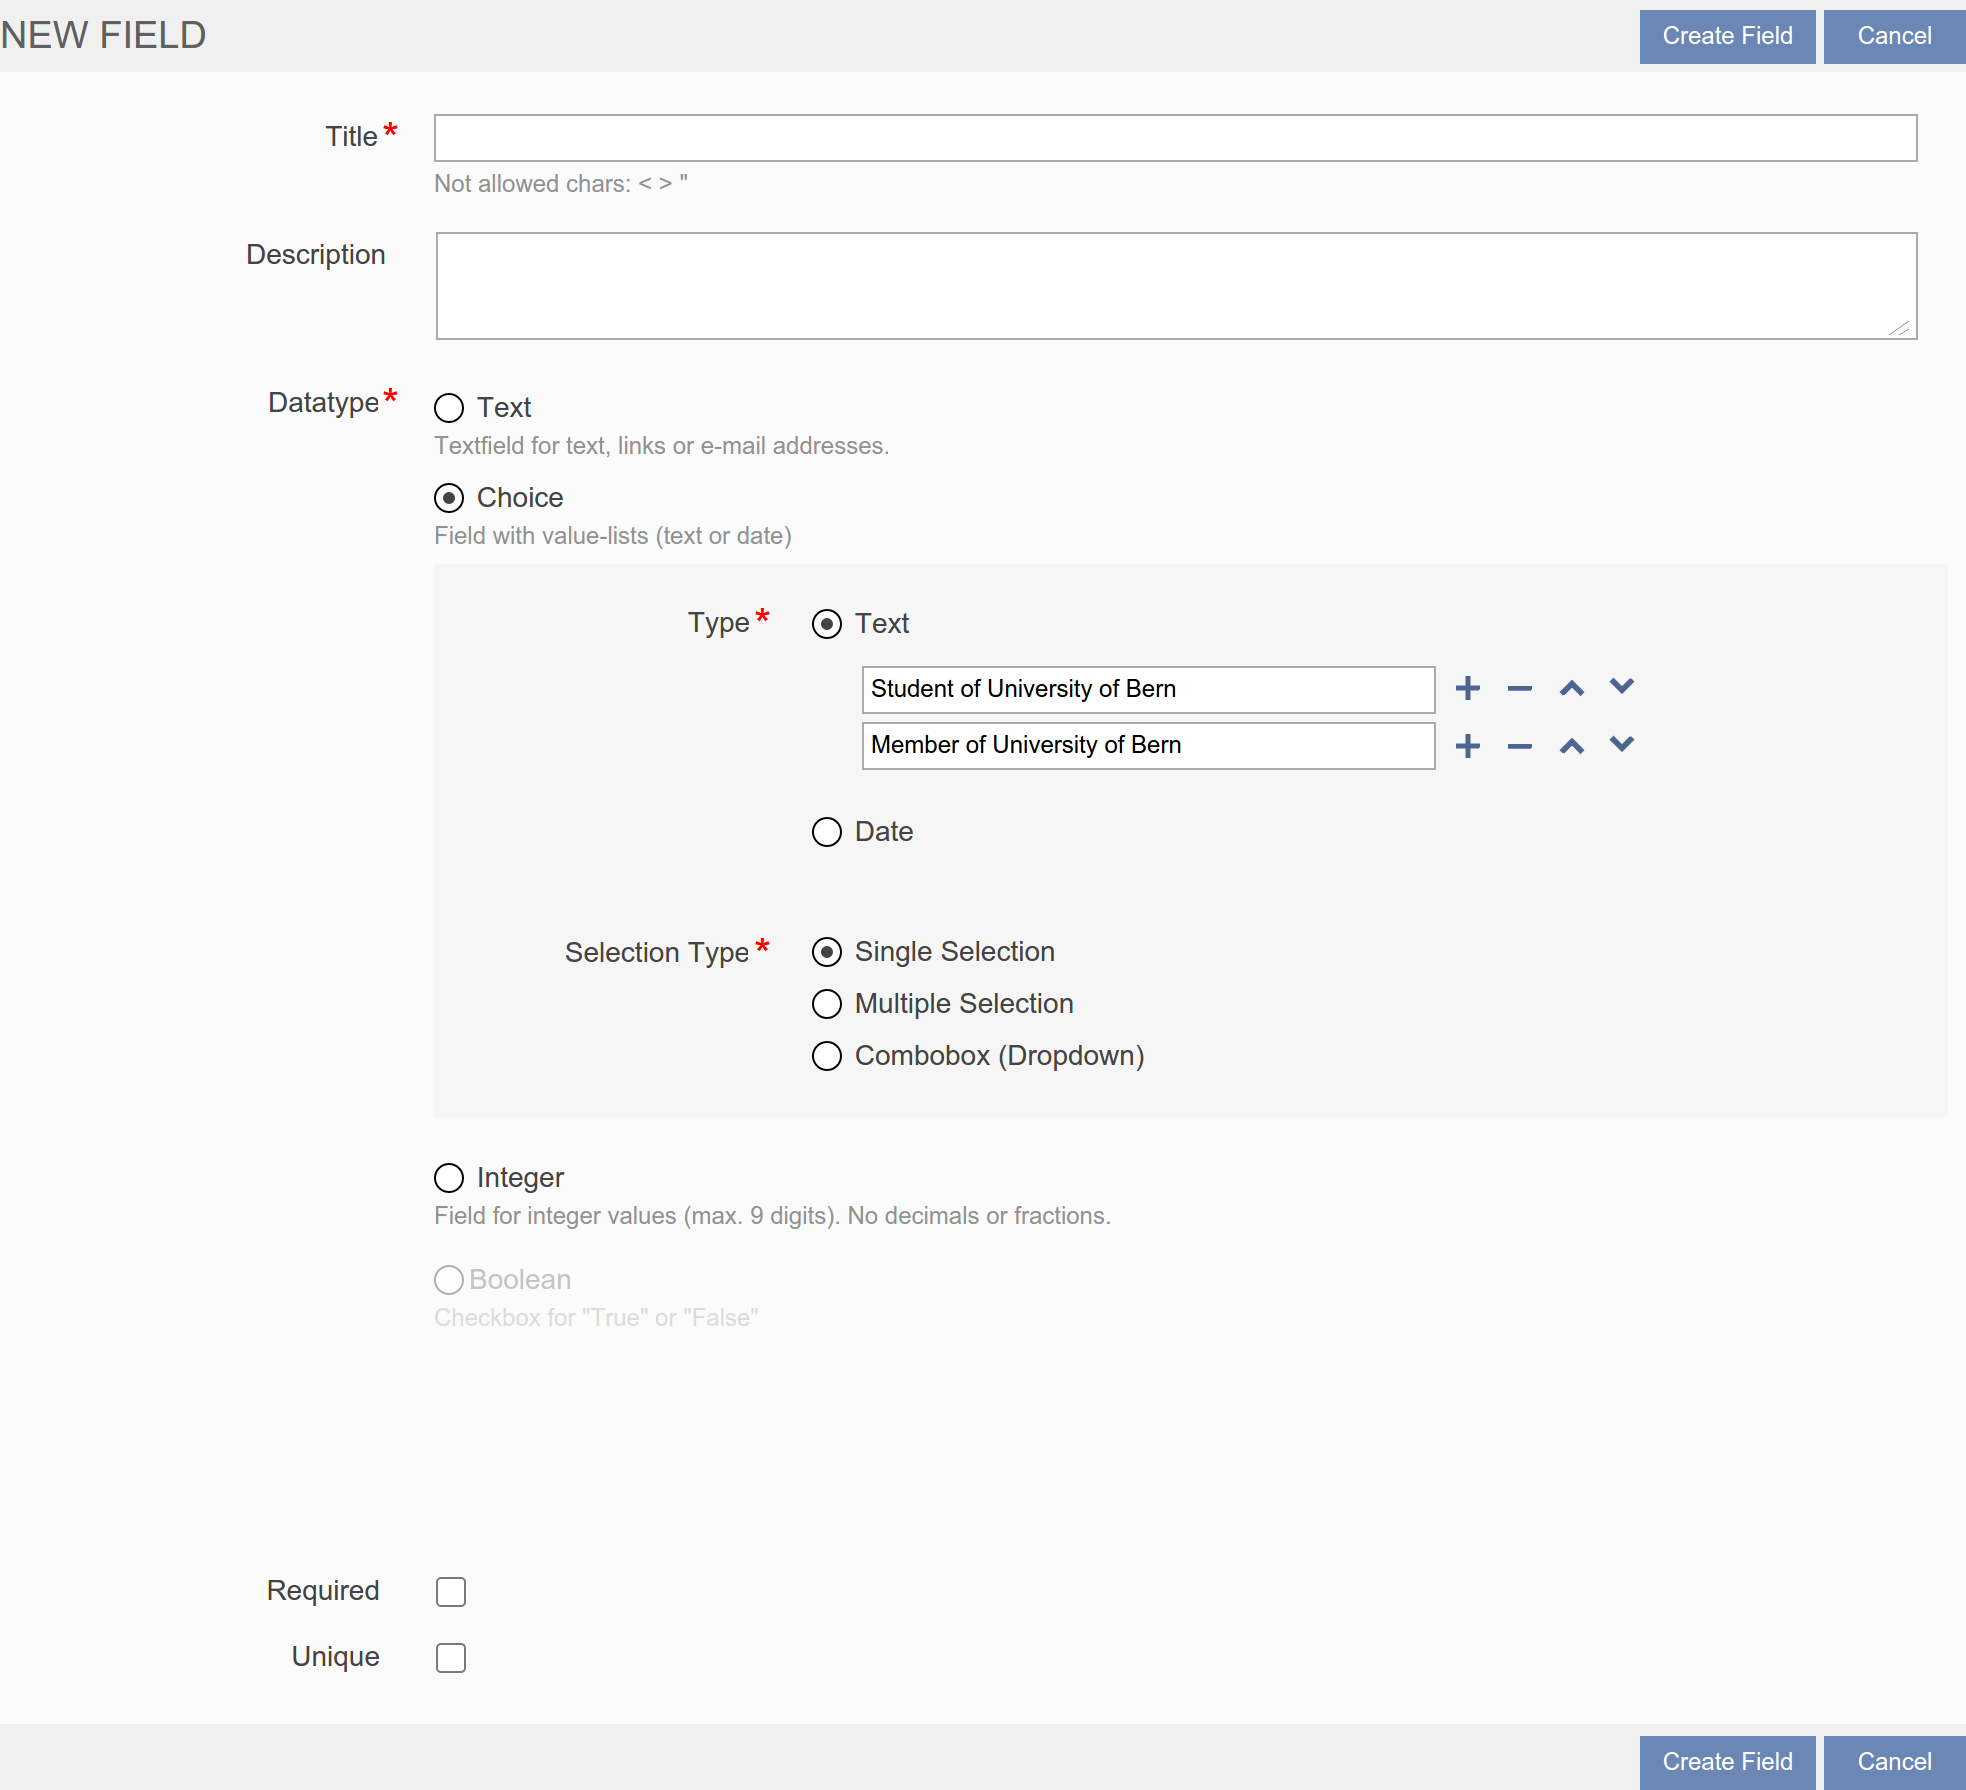The image size is (1966, 1790).
Task: Add a value after Member of University of Bern
Action: tap(1467, 746)
